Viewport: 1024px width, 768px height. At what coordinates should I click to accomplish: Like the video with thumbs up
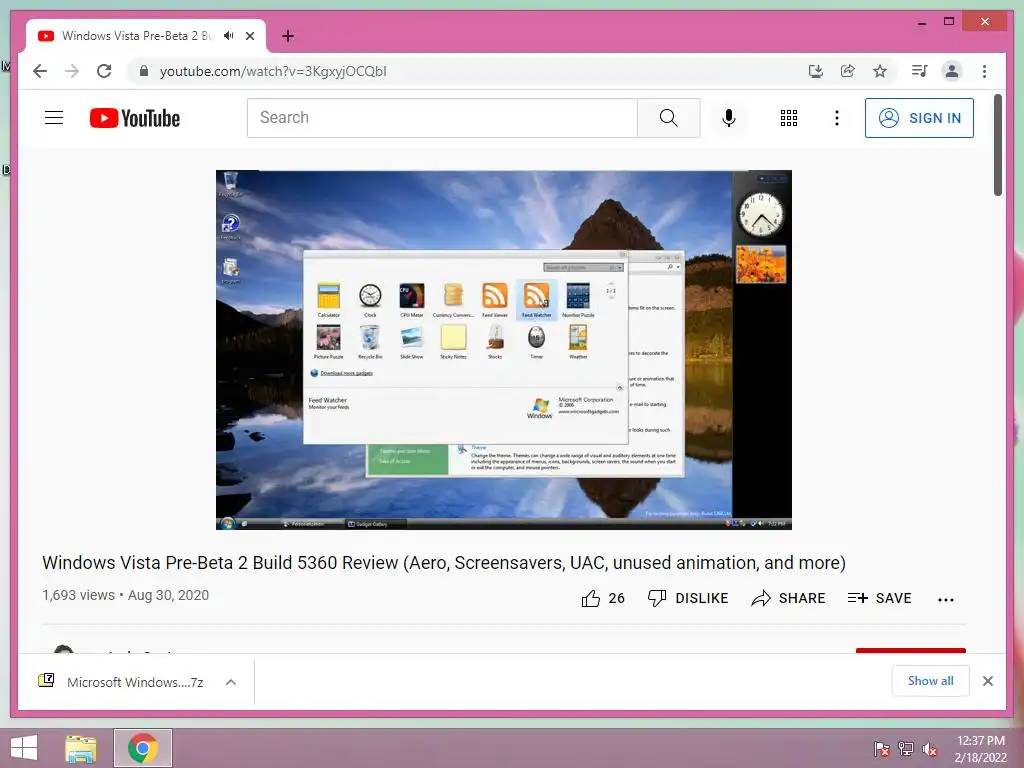(x=602, y=598)
